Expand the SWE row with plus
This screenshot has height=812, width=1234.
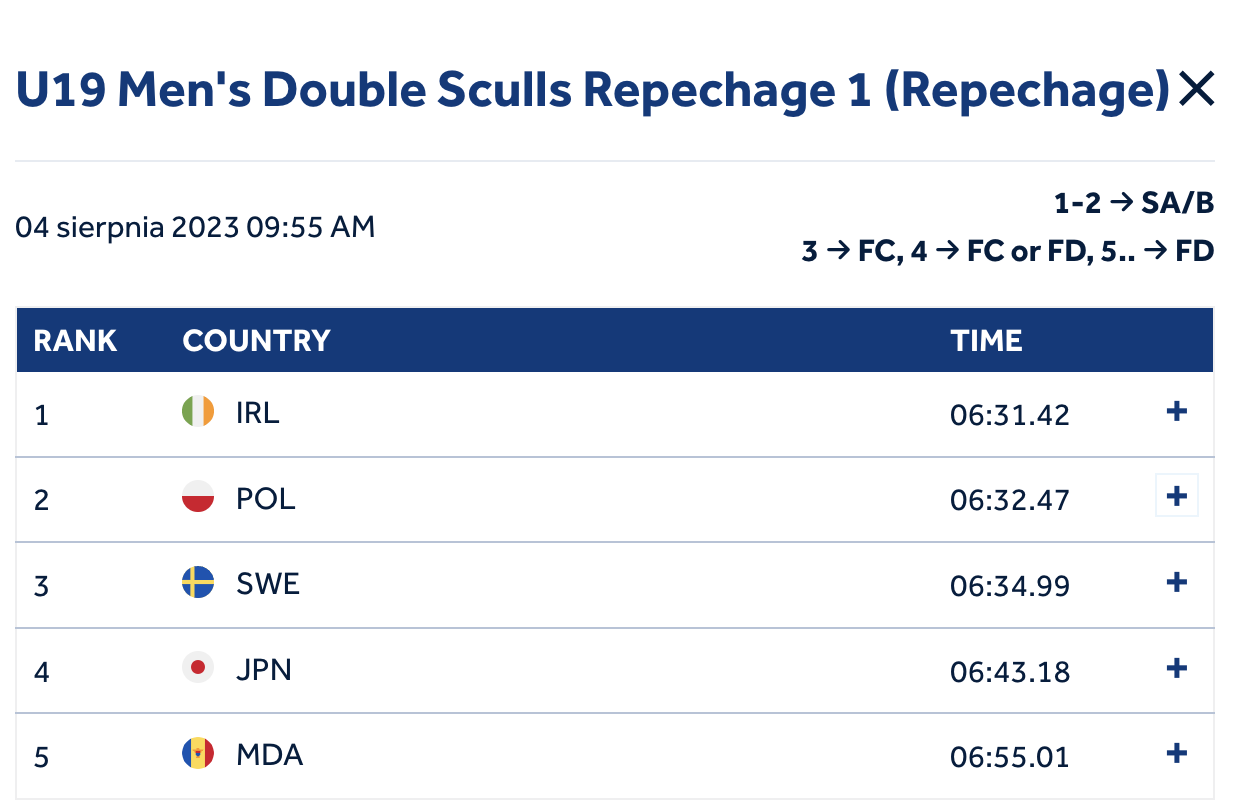coord(1177,582)
